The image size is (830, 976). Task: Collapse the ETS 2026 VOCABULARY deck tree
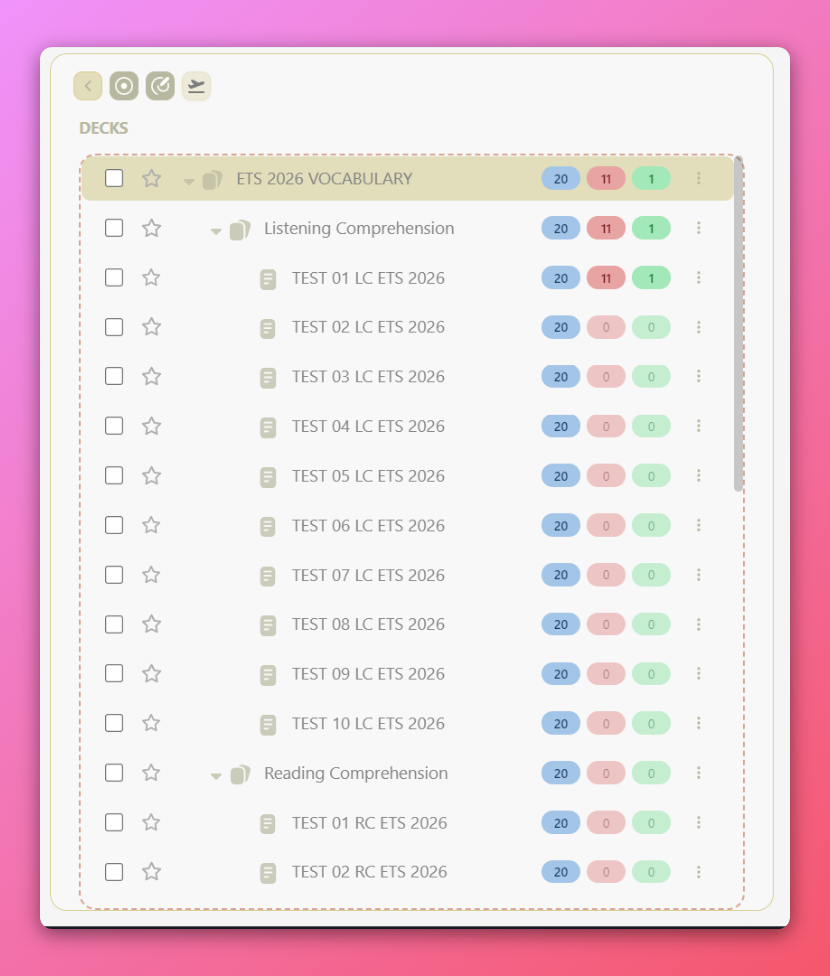[x=189, y=181]
